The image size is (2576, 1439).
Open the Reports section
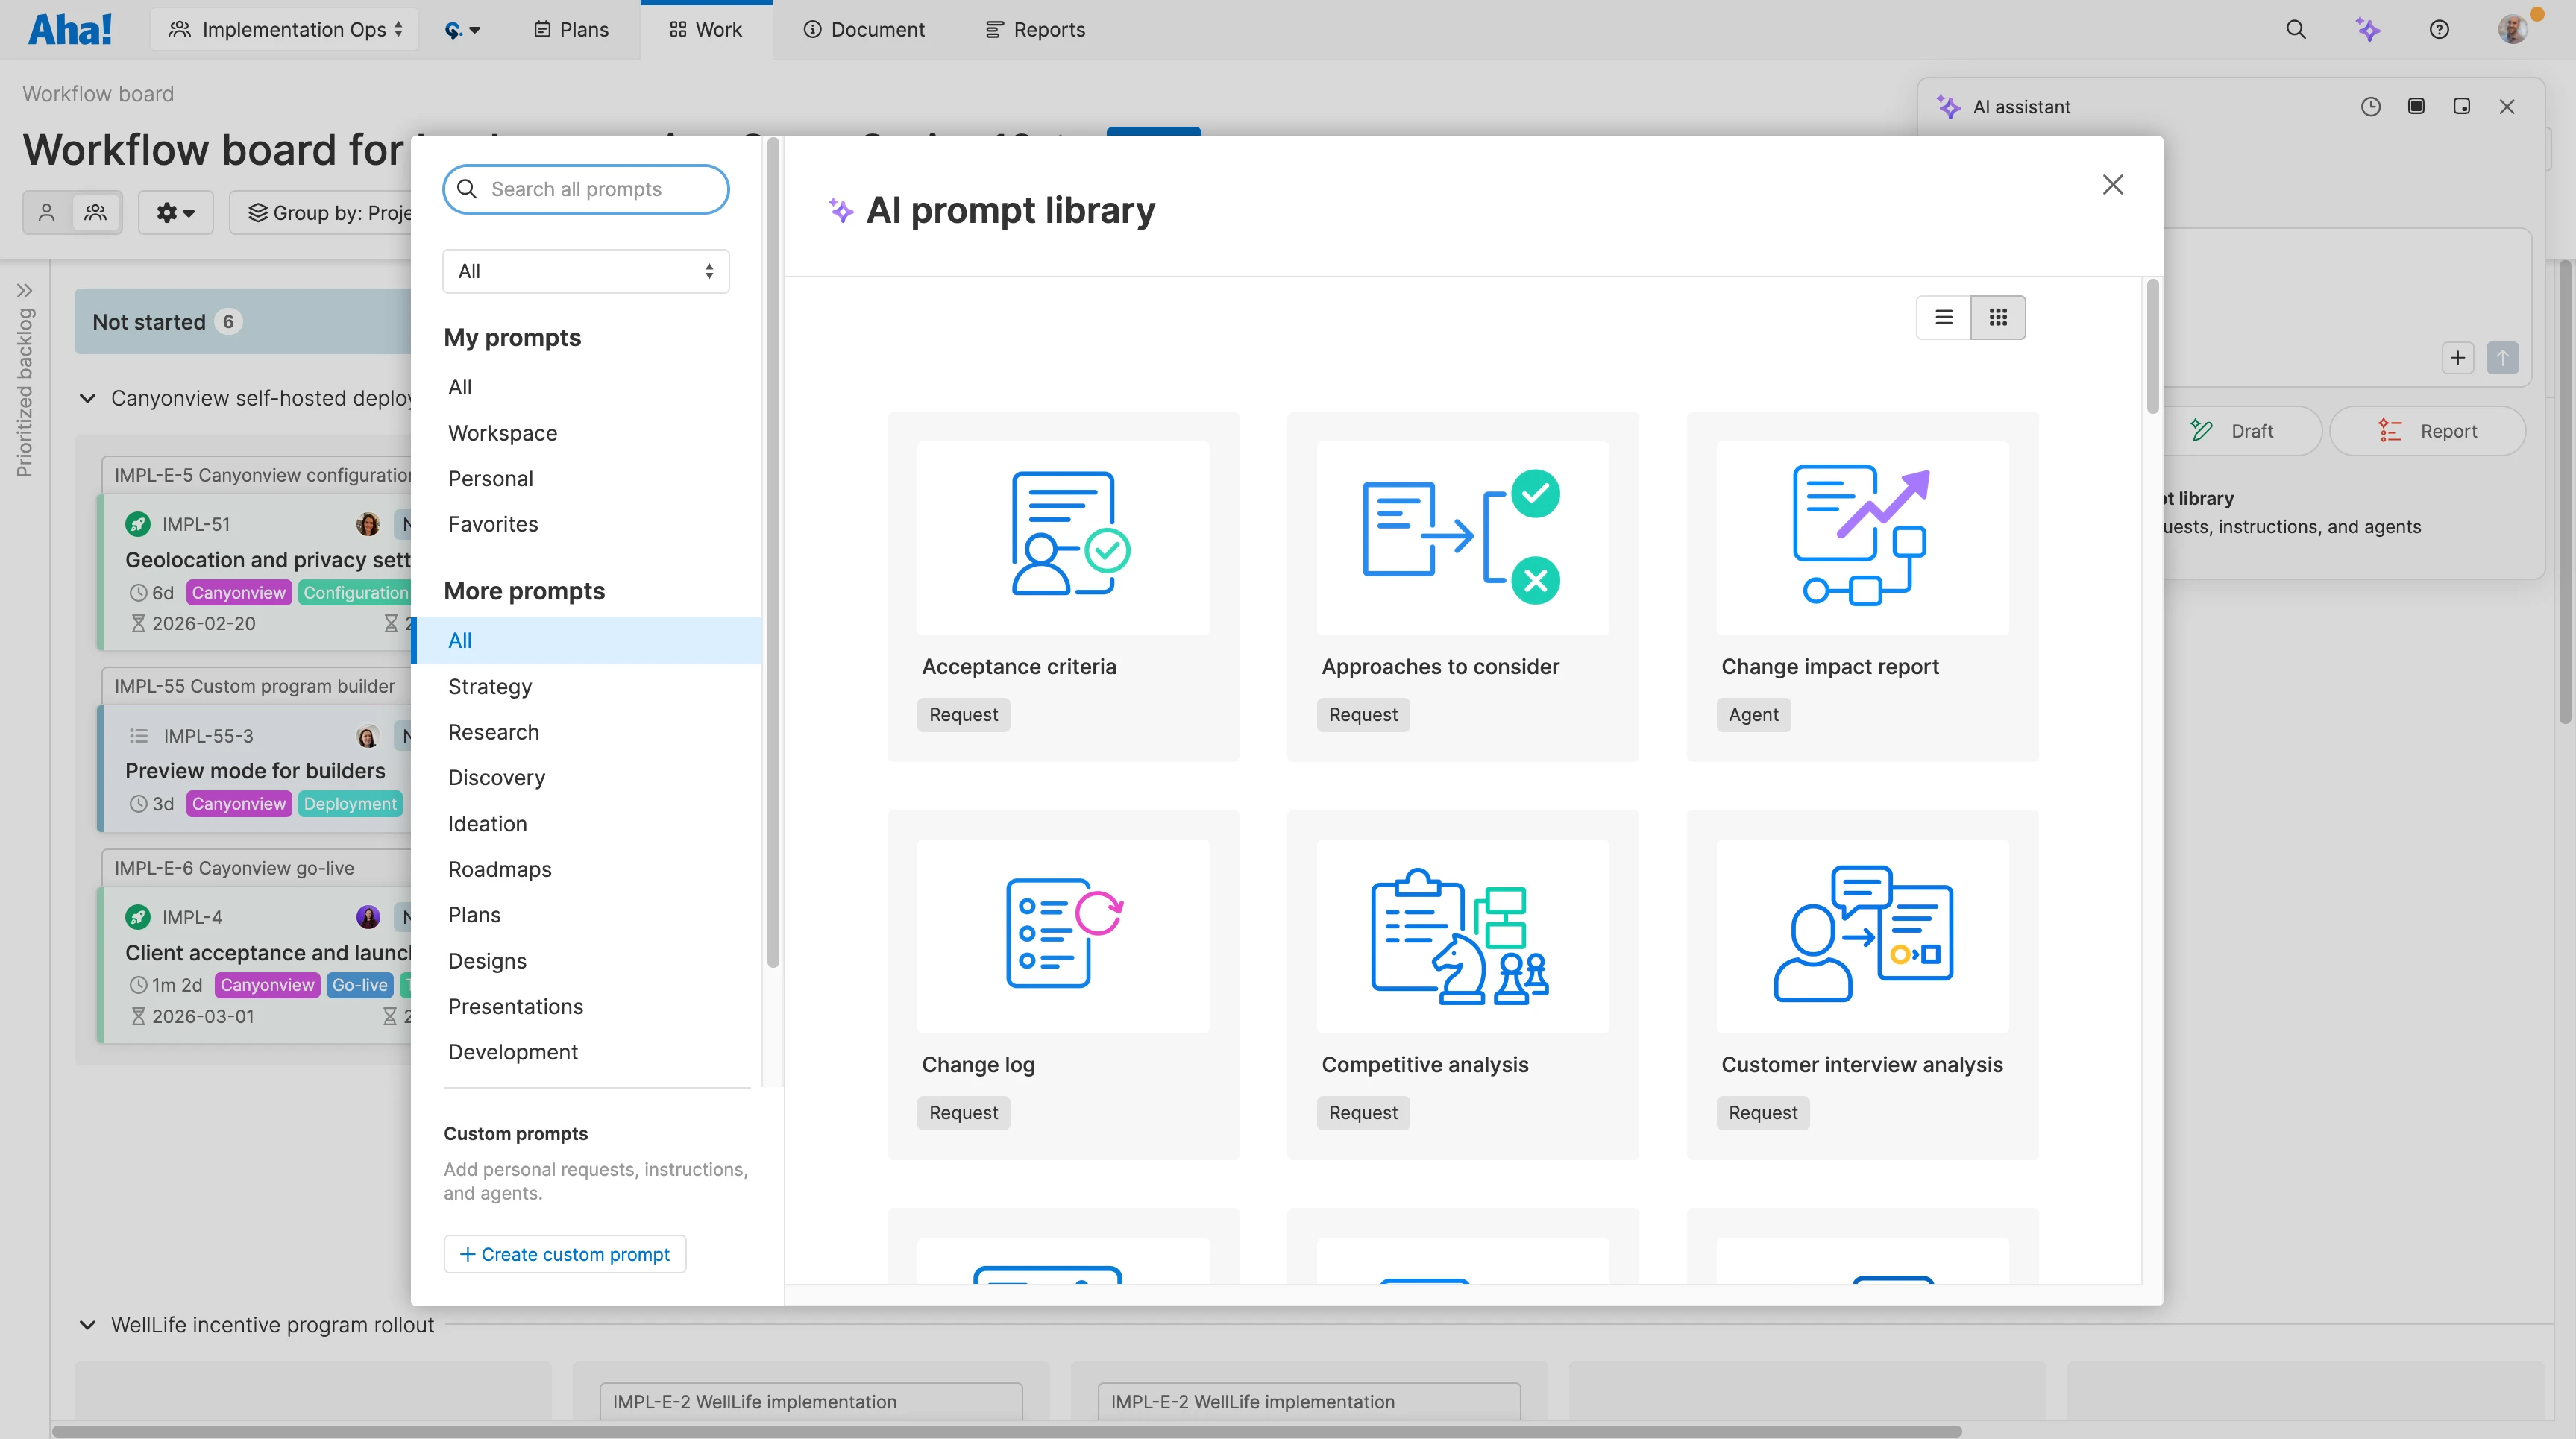pyautogui.click(x=1035, y=29)
